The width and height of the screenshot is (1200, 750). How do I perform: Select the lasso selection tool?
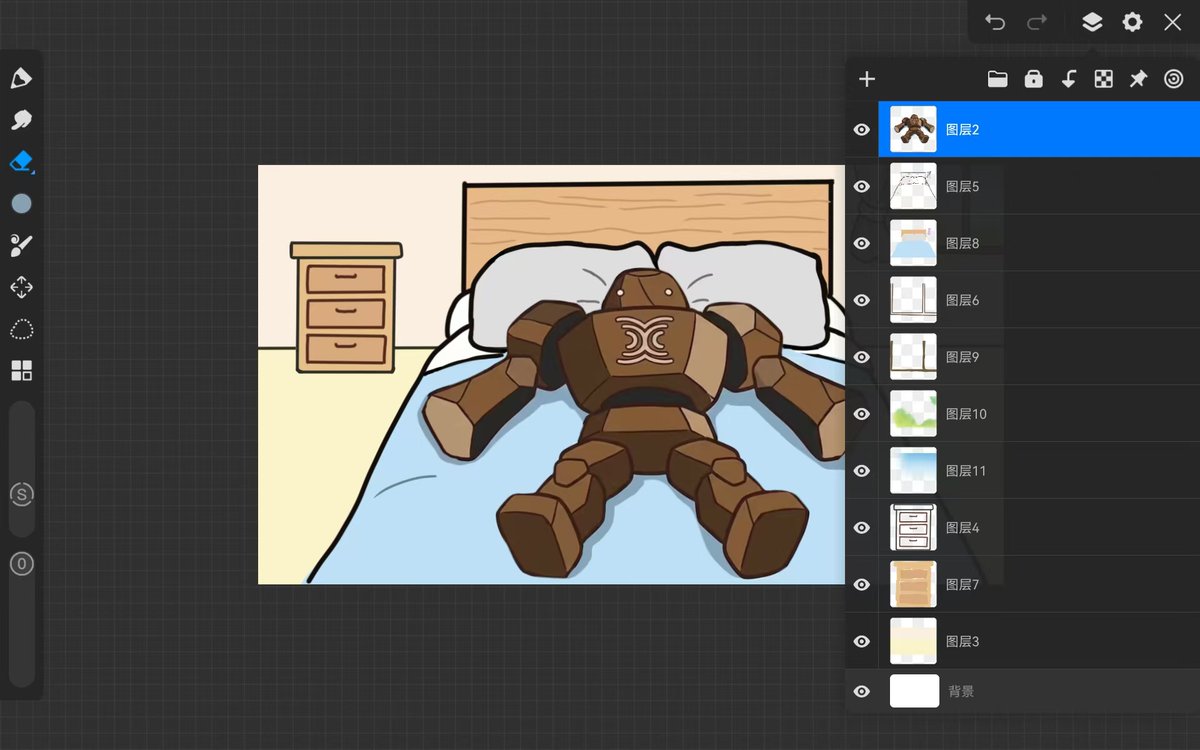click(21, 330)
